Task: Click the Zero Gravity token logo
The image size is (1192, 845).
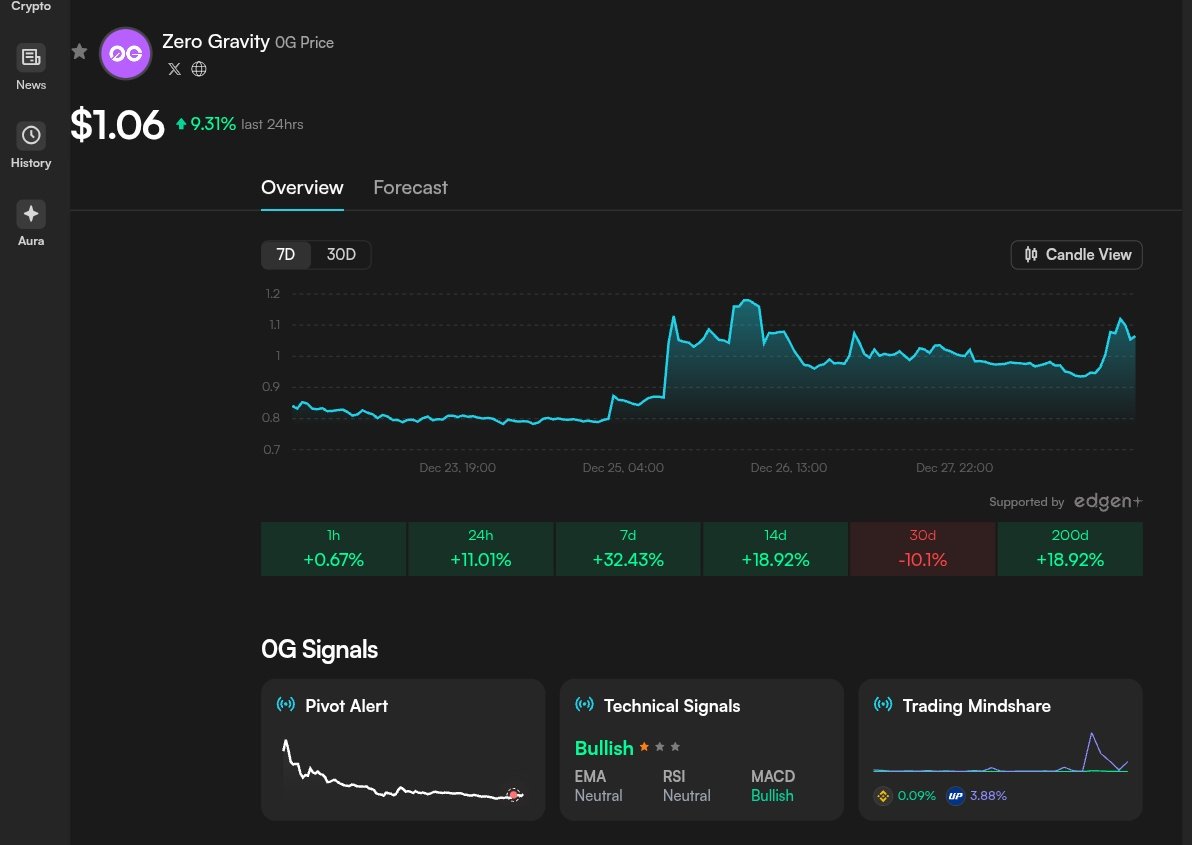Action: coord(125,53)
